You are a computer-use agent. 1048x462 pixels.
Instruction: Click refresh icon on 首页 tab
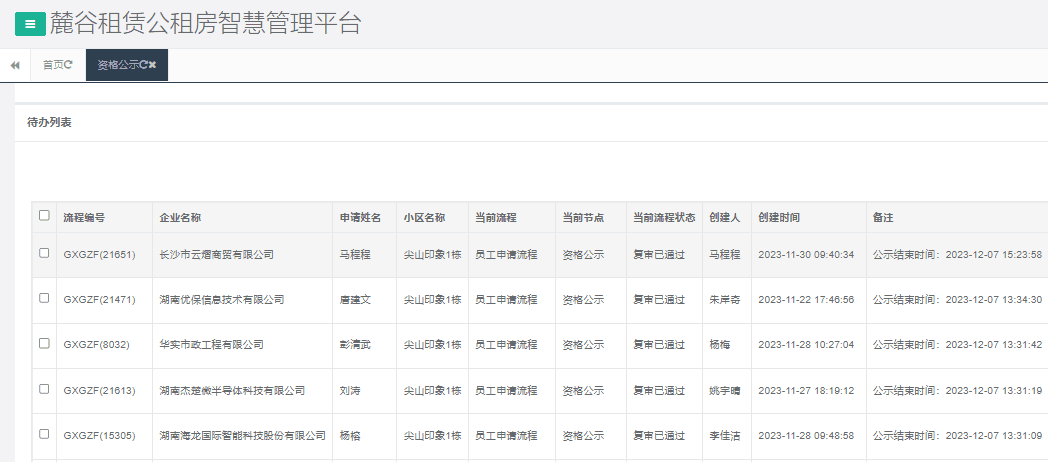[69, 65]
